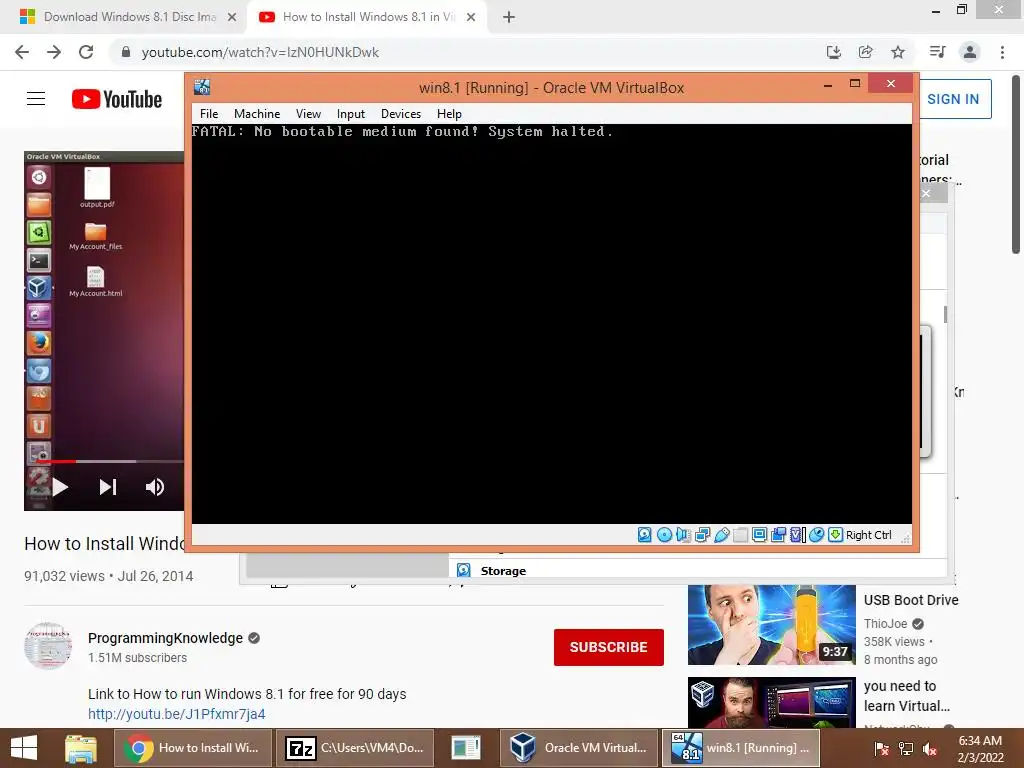This screenshot has width=1024, height=768.
Task: Click the green arrow host key icon
Action: pos(835,535)
